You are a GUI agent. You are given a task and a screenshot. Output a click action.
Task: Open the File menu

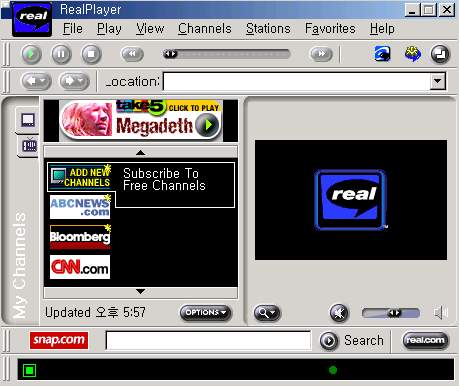tap(73, 29)
